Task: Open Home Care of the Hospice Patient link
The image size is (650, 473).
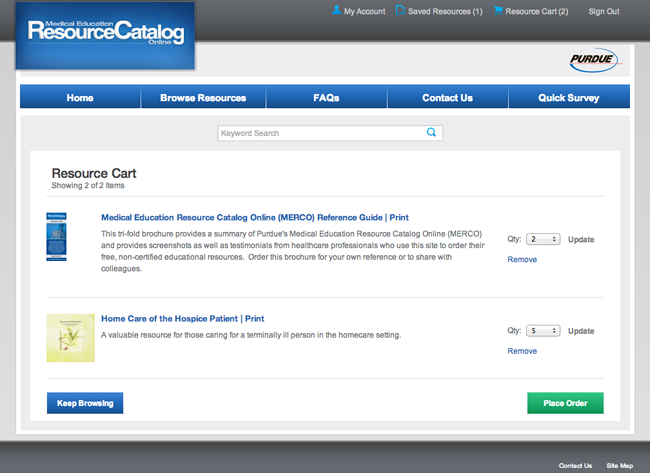Action: [x=183, y=318]
